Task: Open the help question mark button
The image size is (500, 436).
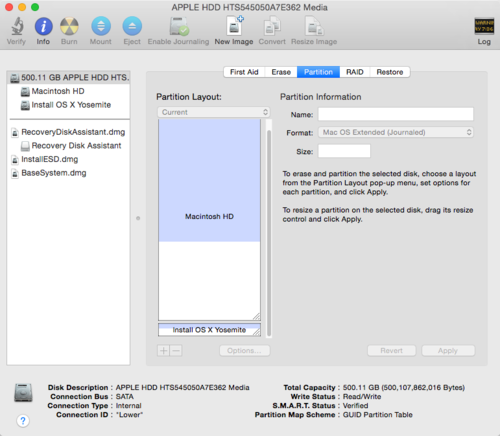Action: pyautogui.click(x=23, y=421)
